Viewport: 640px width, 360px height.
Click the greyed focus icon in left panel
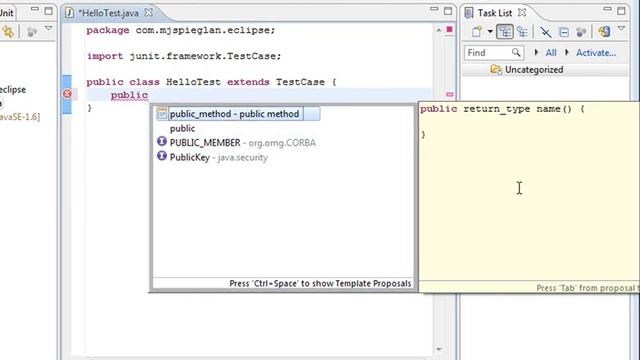pyautogui.click(x=31, y=32)
